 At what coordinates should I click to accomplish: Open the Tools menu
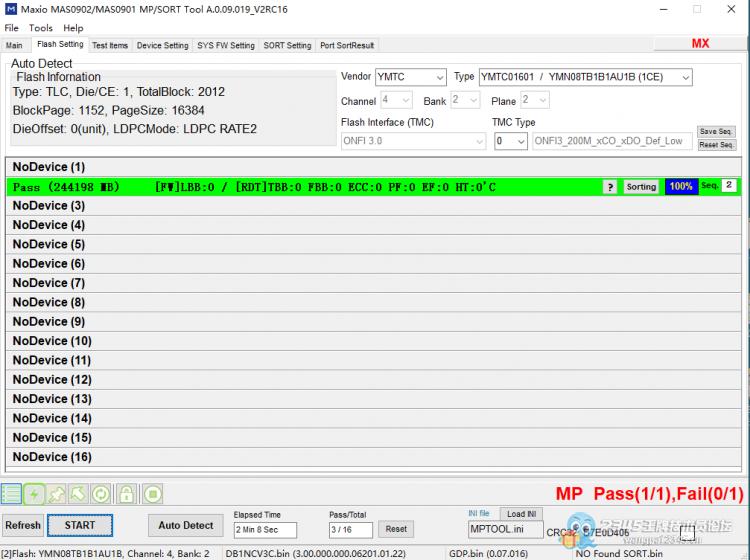coord(40,28)
